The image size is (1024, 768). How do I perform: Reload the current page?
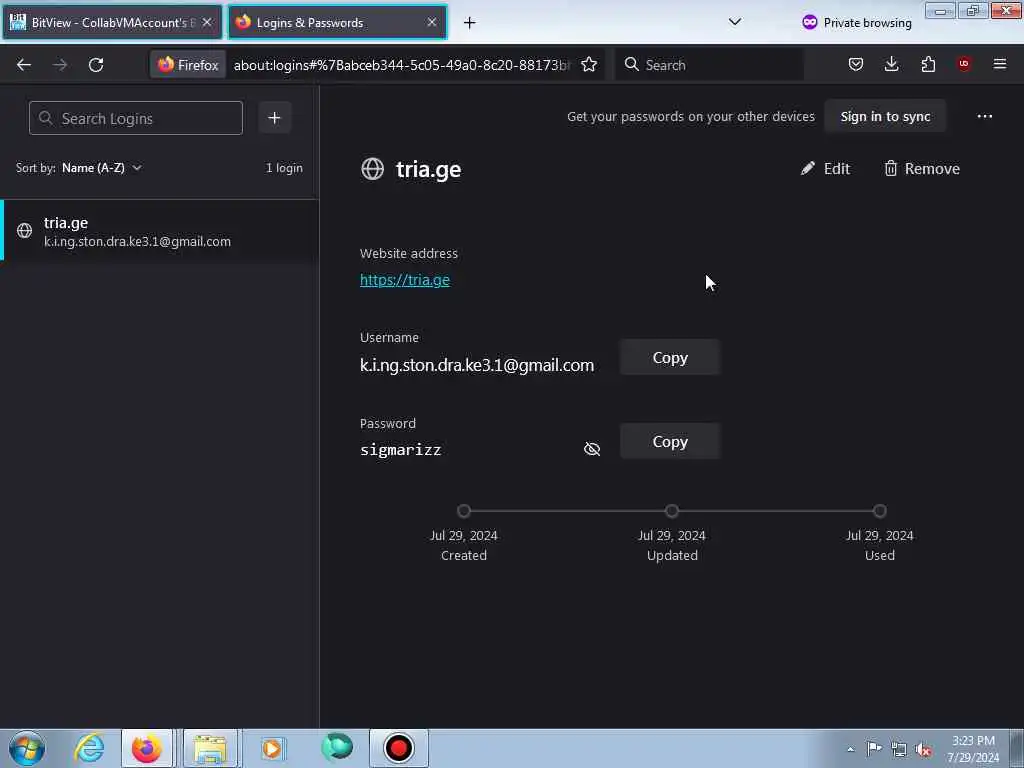point(96,65)
